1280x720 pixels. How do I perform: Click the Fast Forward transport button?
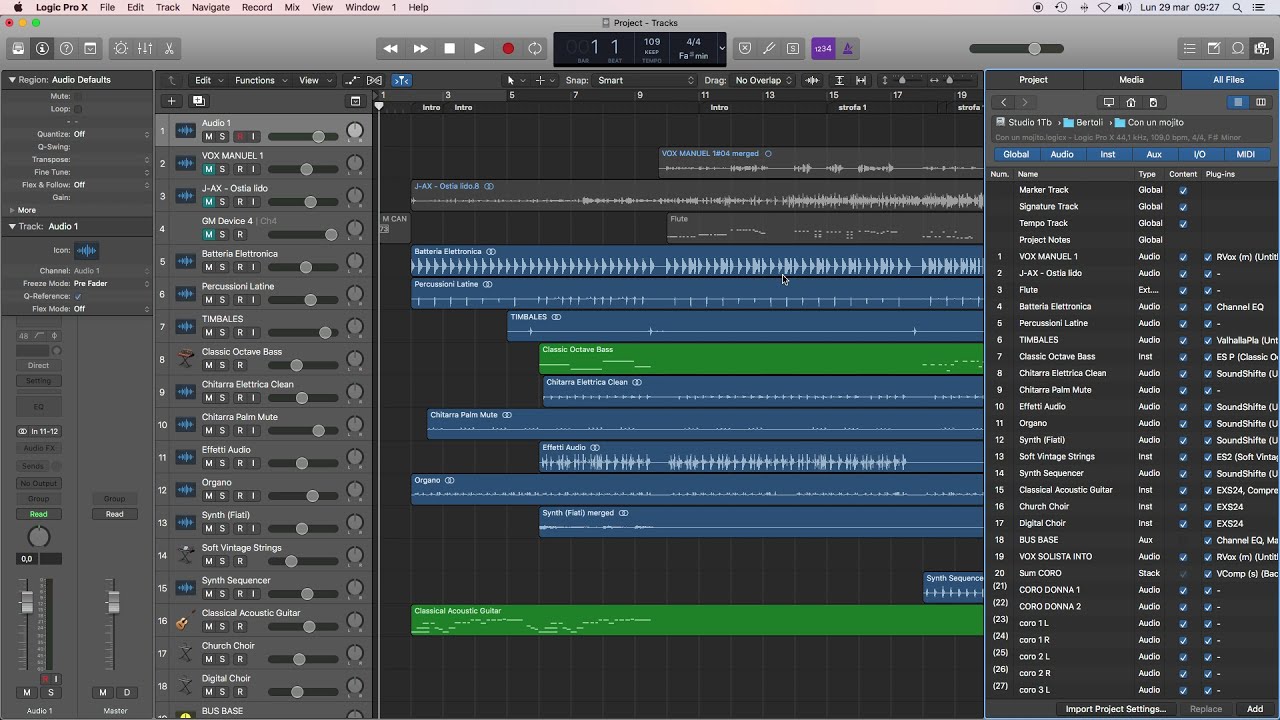(420, 48)
